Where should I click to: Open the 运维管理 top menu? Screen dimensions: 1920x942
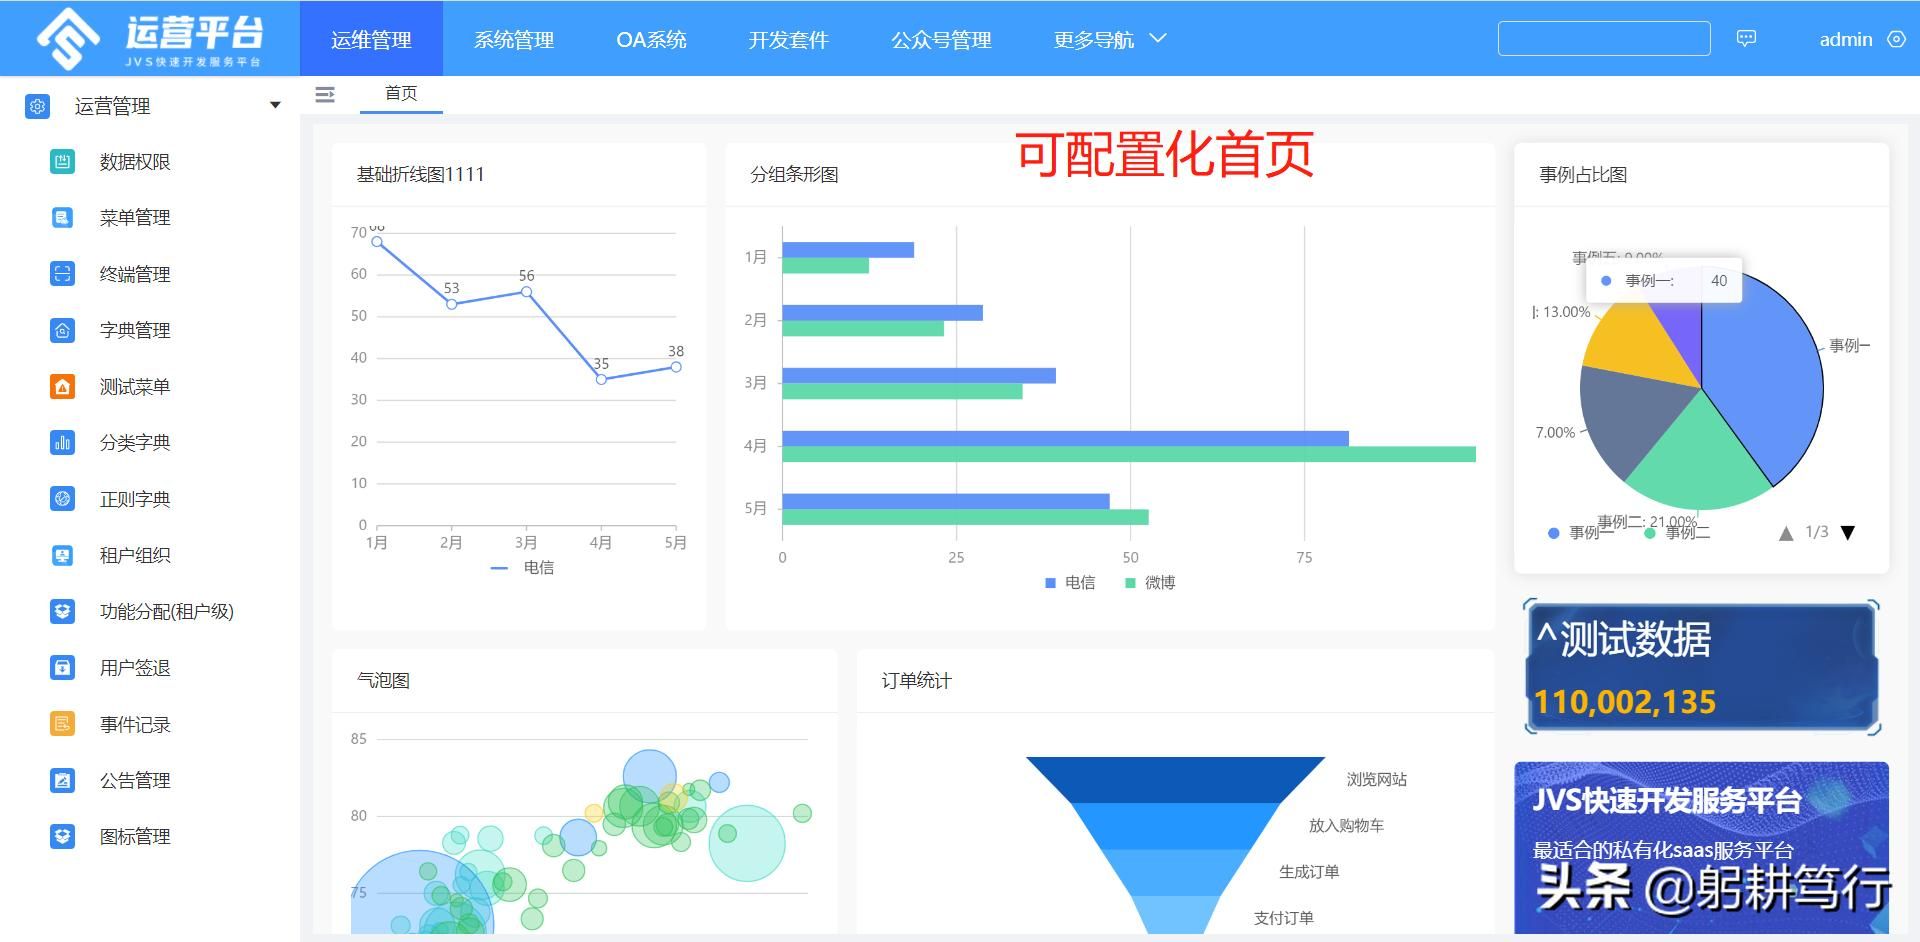click(x=371, y=39)
